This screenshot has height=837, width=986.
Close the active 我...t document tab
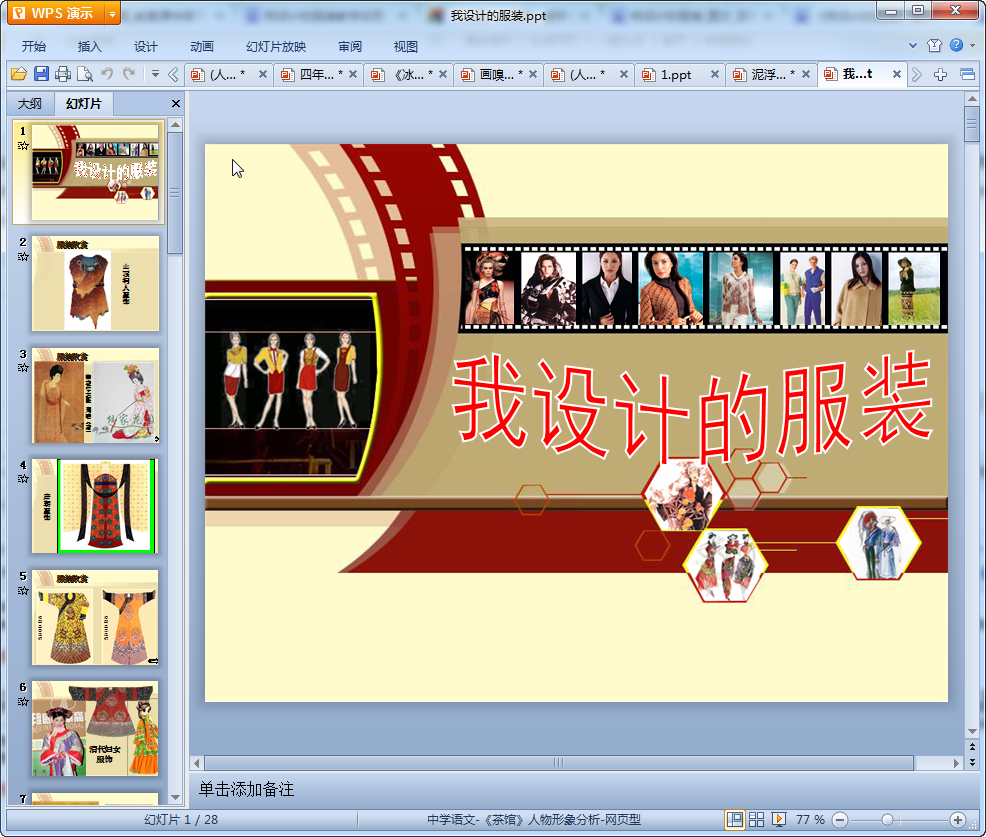pyautogui.click(x=897, y=74)
